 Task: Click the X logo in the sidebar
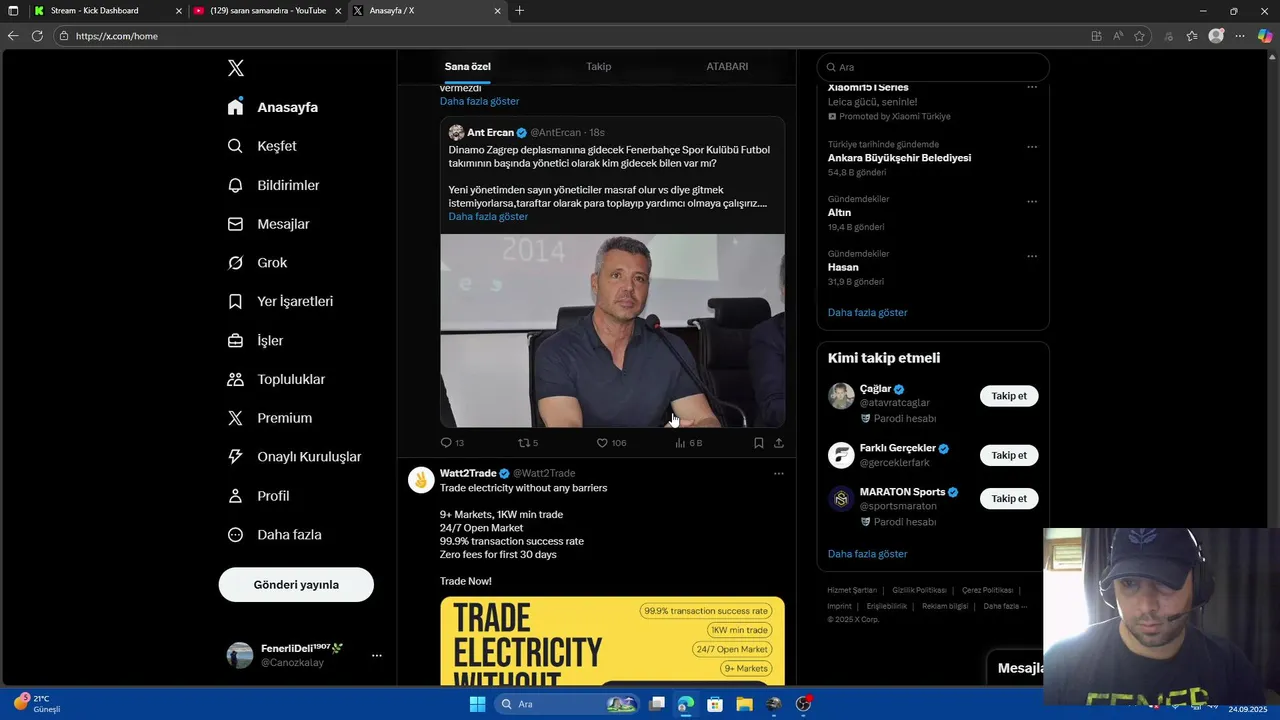[x=236, y=68]
